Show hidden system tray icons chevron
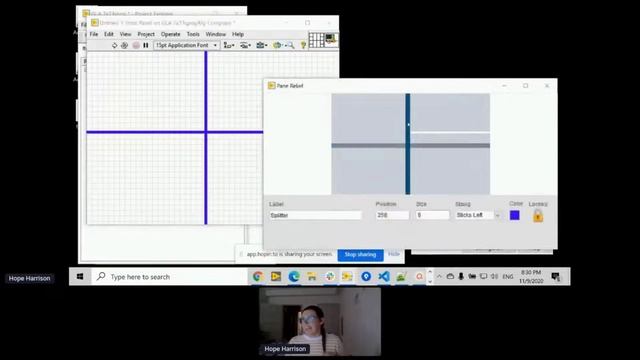The width and height of the screenshot is (640, 360). pos(439,277)
